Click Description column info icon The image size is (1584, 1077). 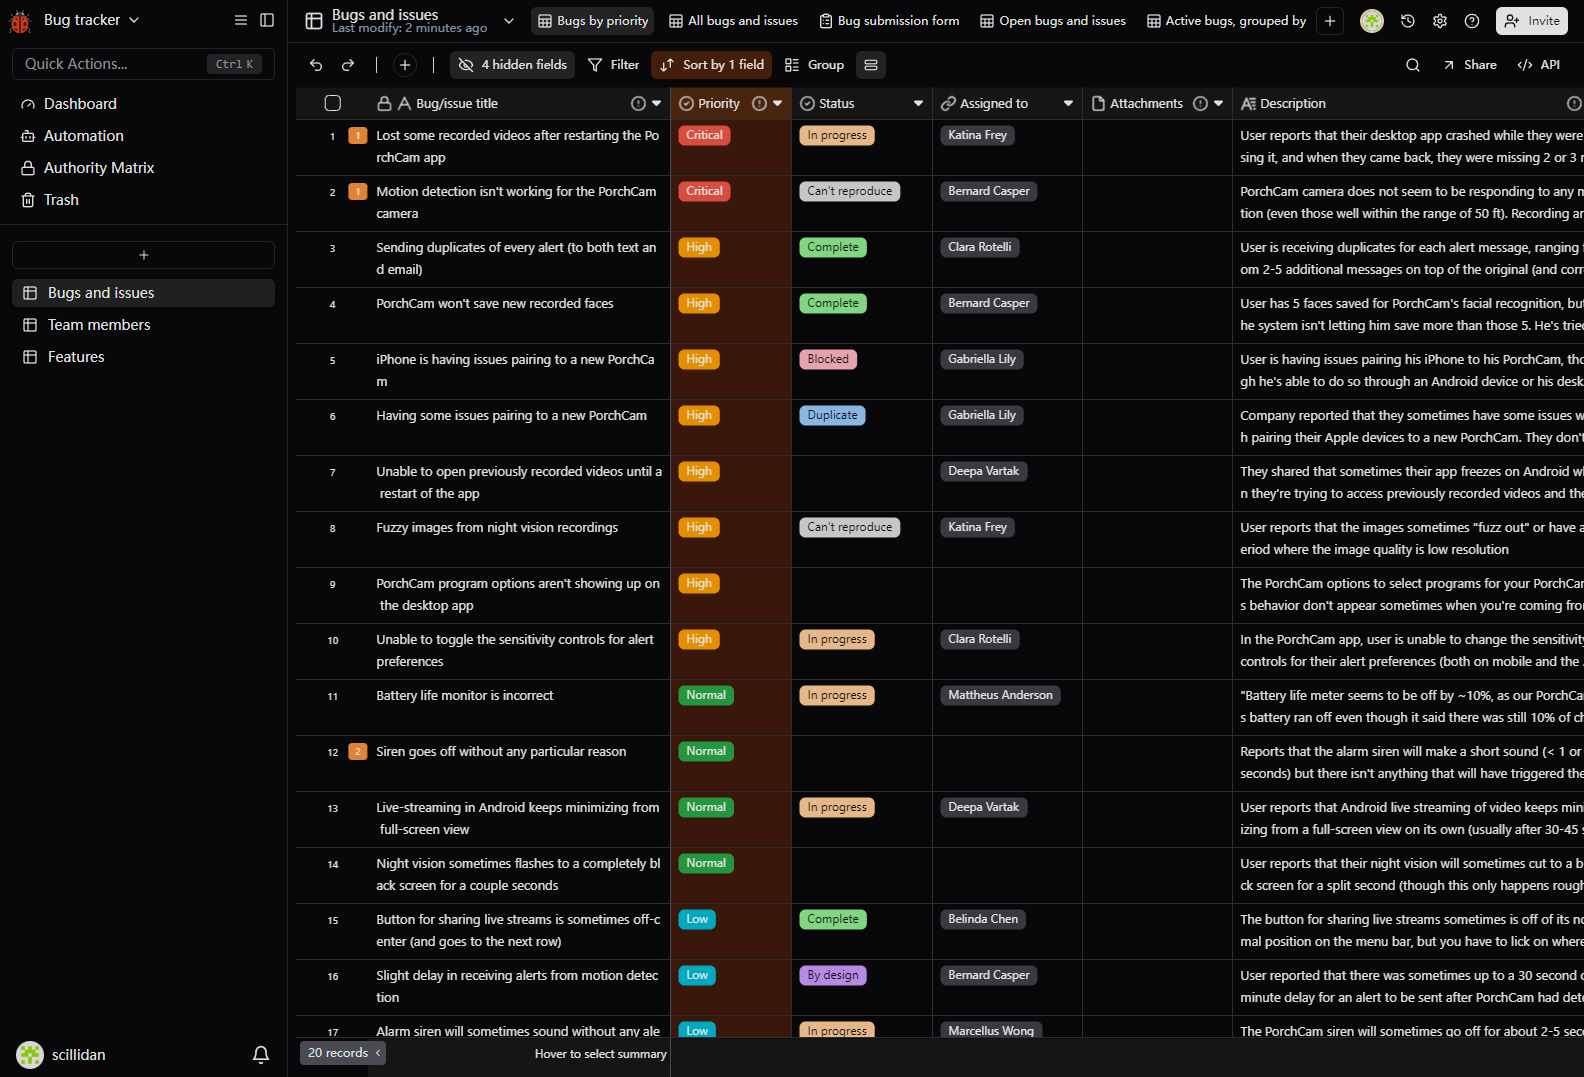(1574, 104)
